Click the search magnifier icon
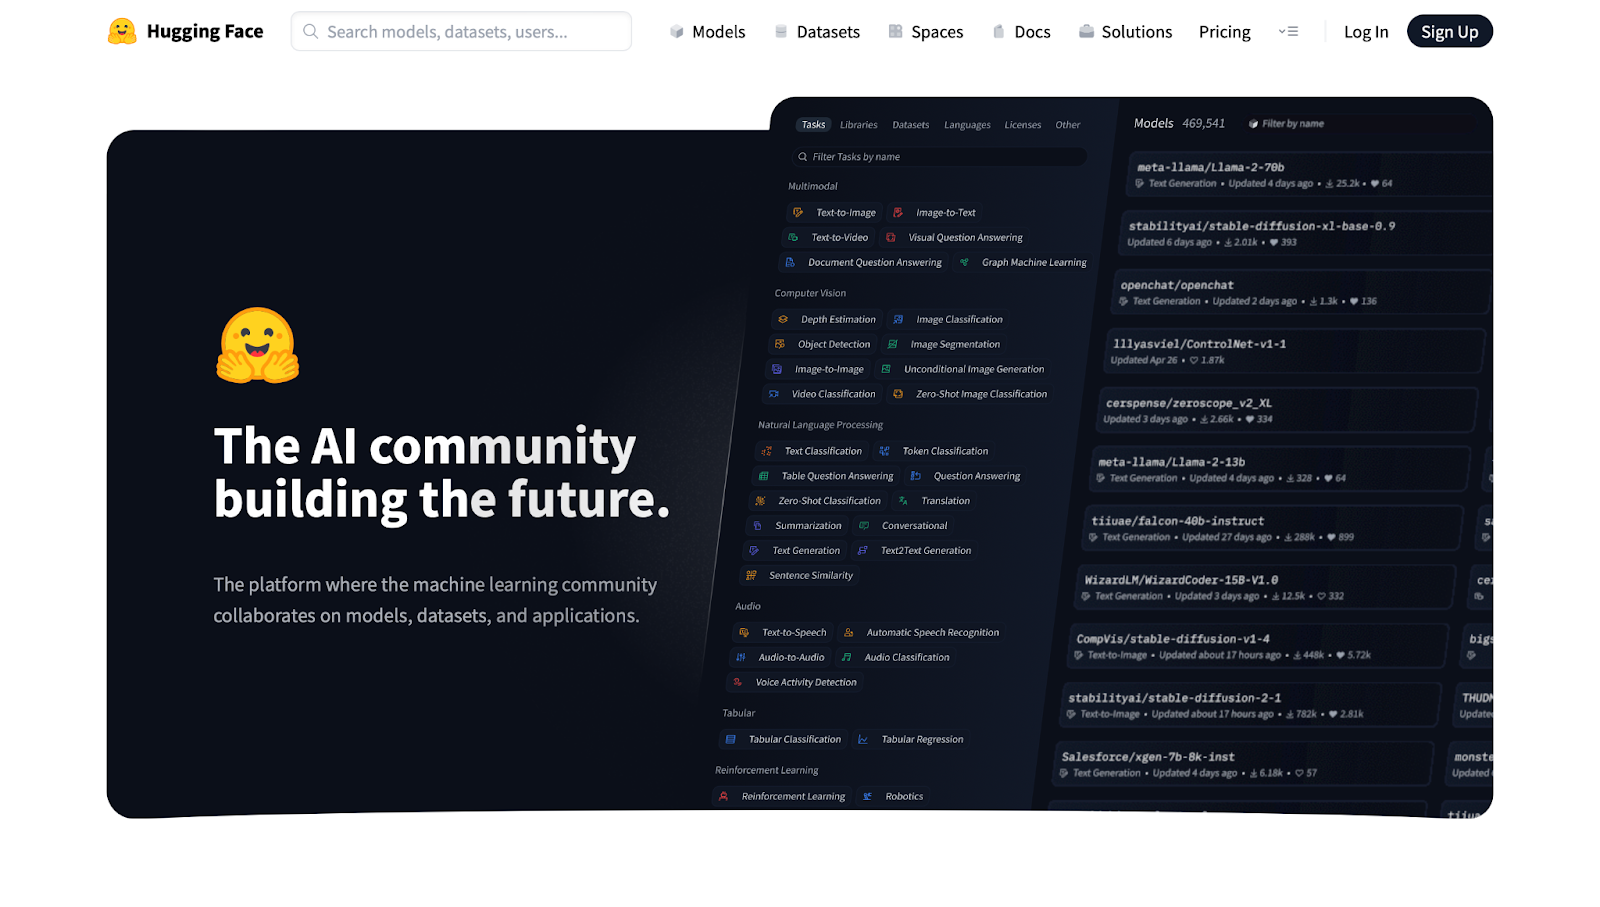 pos(311,32)
